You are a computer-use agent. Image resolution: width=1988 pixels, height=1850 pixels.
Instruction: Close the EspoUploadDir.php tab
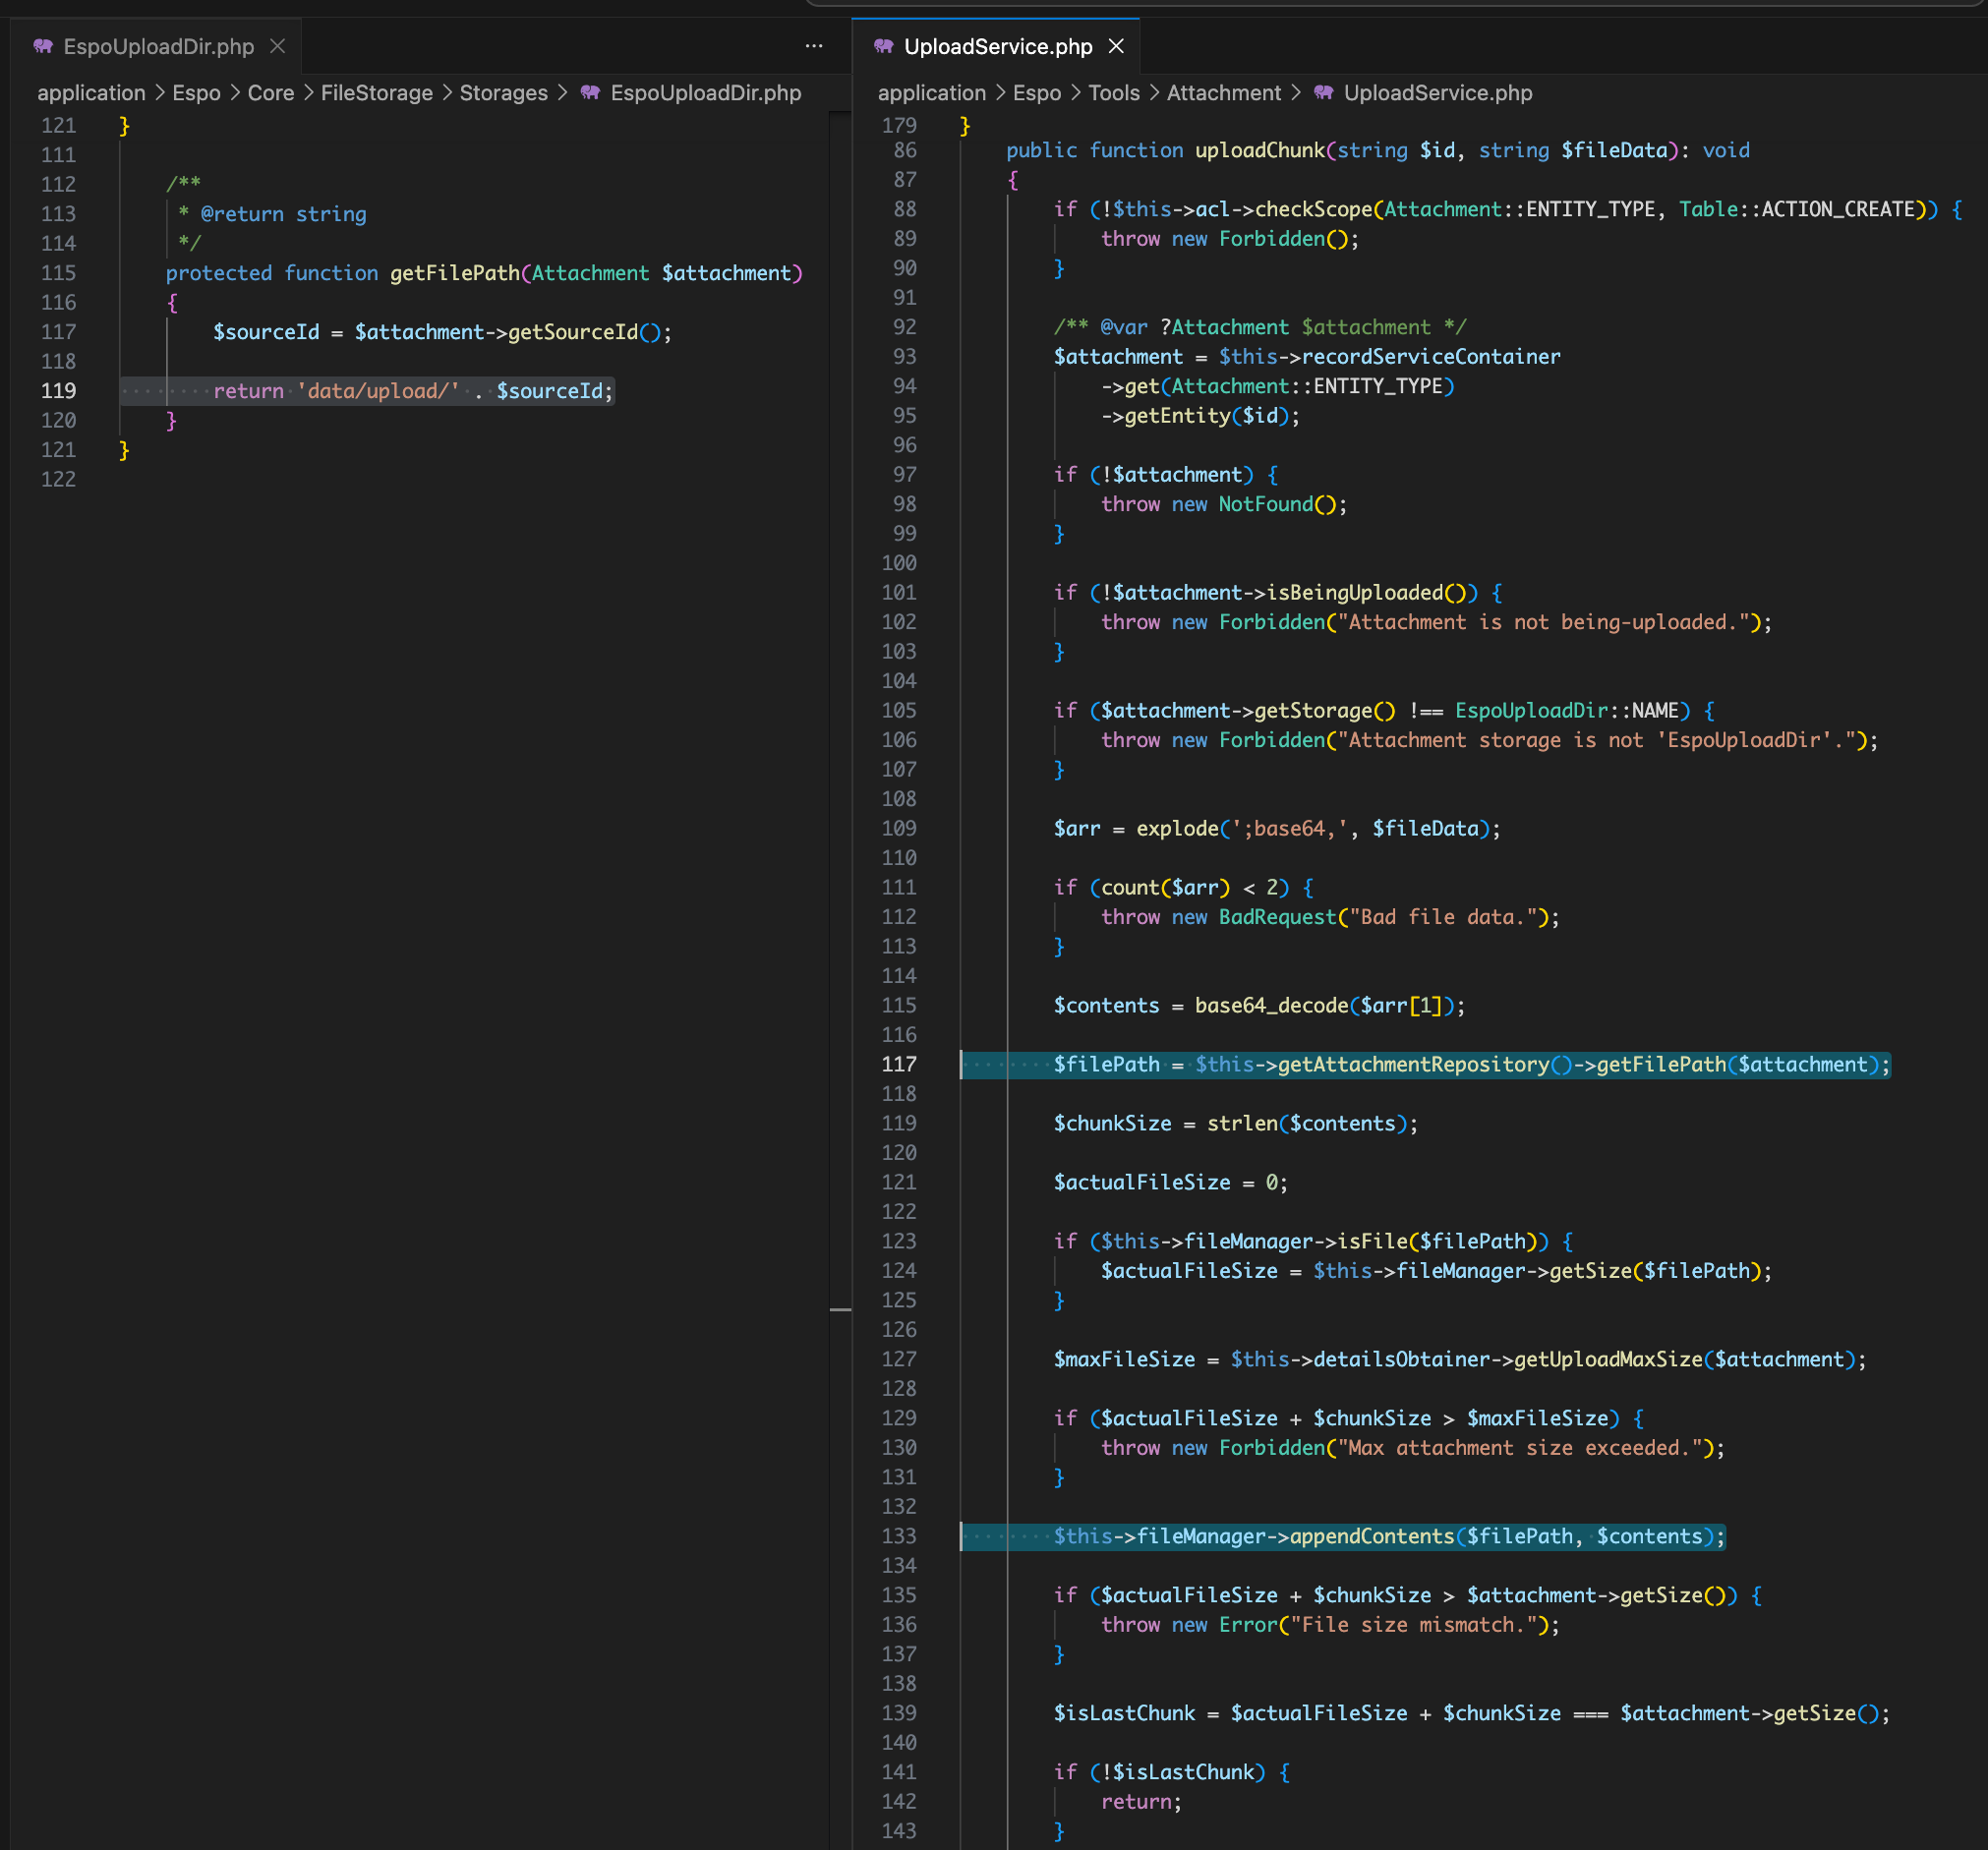(277, 46)
